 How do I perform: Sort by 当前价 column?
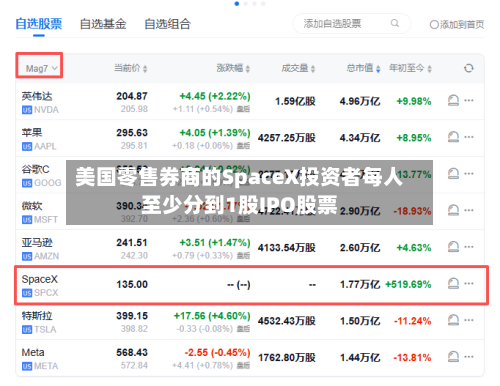130,68
